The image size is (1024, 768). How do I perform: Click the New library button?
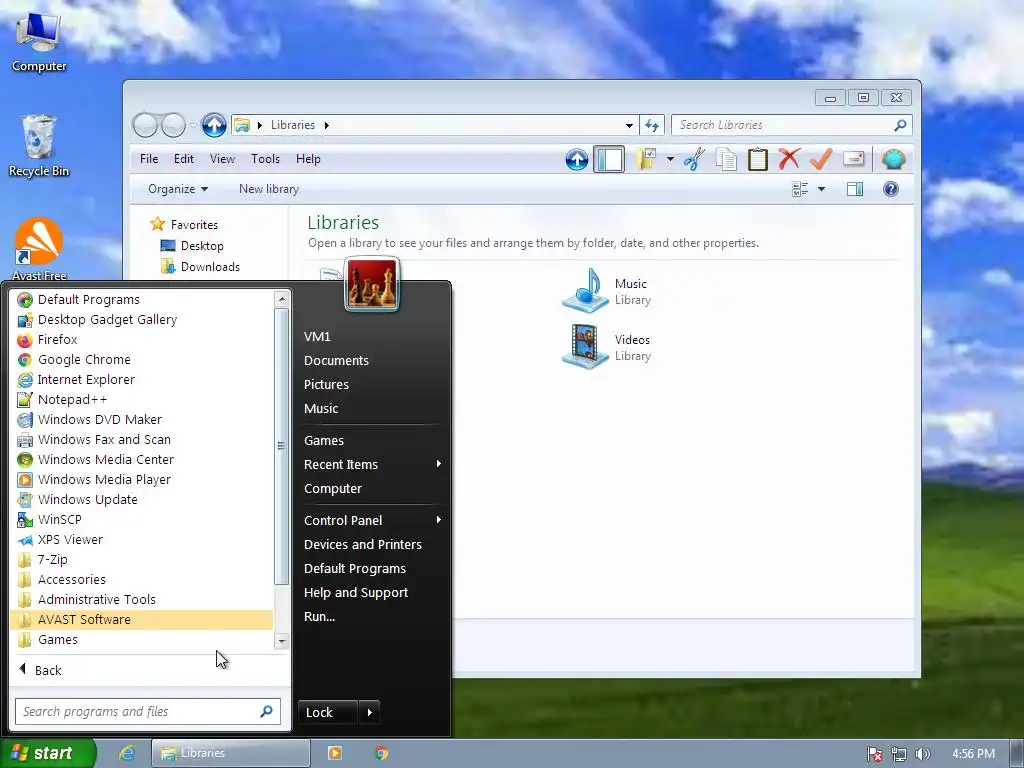coord(268,189)
